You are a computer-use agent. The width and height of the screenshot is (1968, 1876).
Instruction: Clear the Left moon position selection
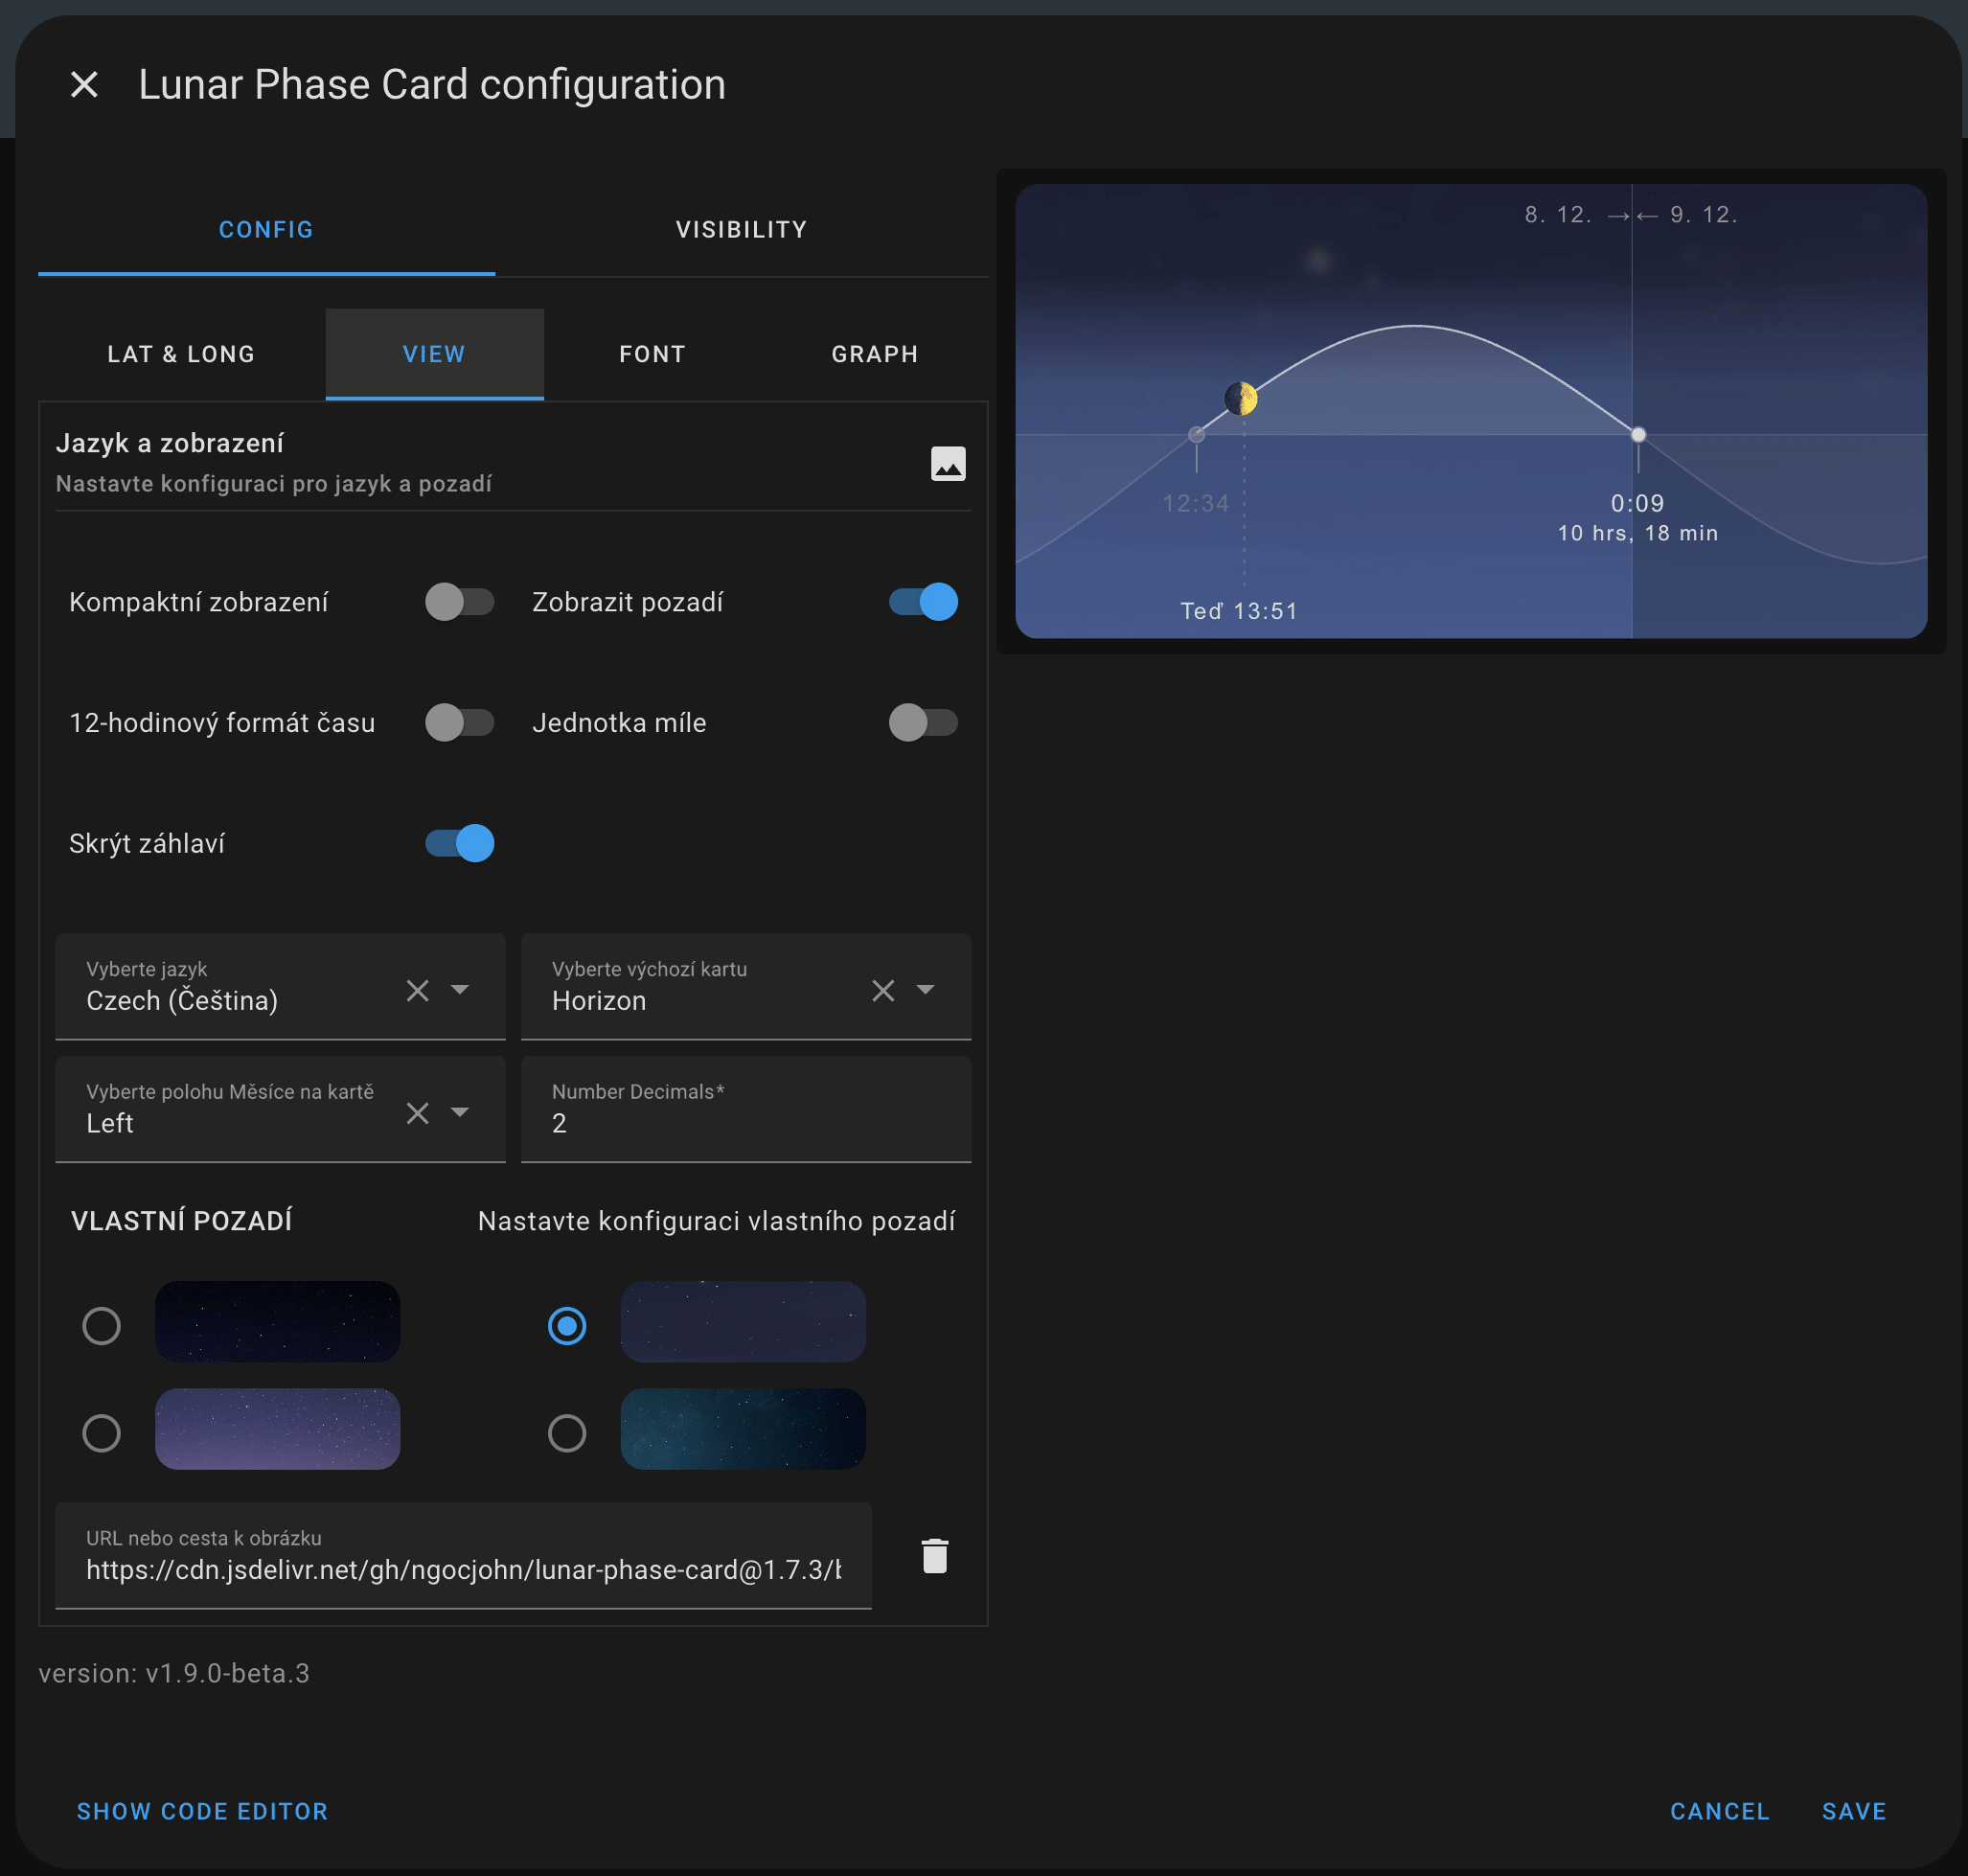[x=417, y=1113]
